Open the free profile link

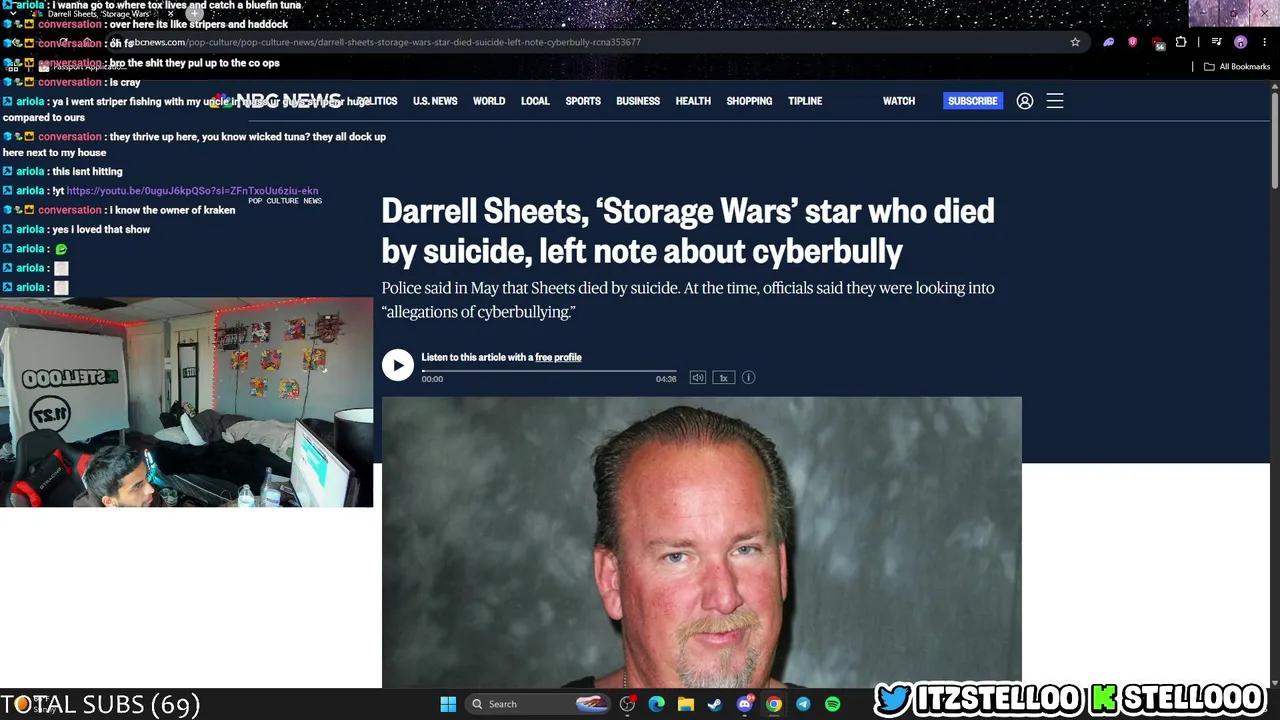(558, 357)
